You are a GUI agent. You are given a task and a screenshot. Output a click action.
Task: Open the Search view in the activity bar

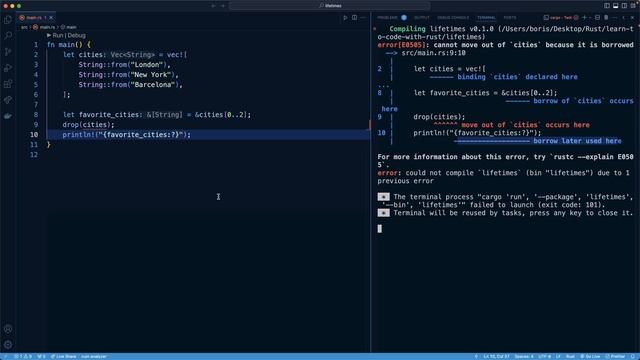click(x=8, y=36)
